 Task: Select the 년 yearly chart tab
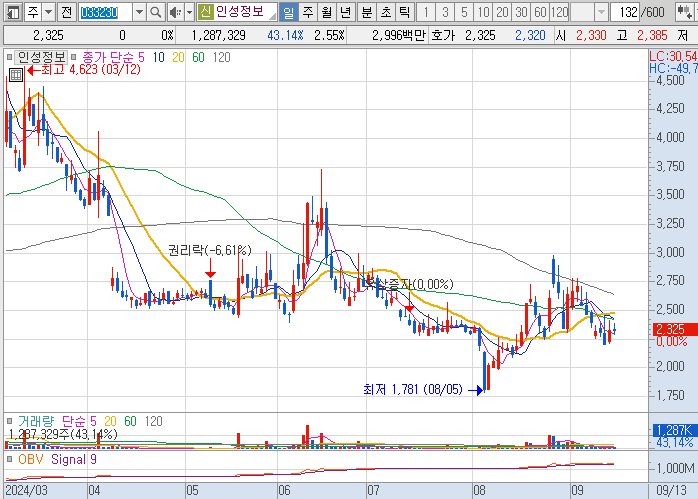click(345, 12)
